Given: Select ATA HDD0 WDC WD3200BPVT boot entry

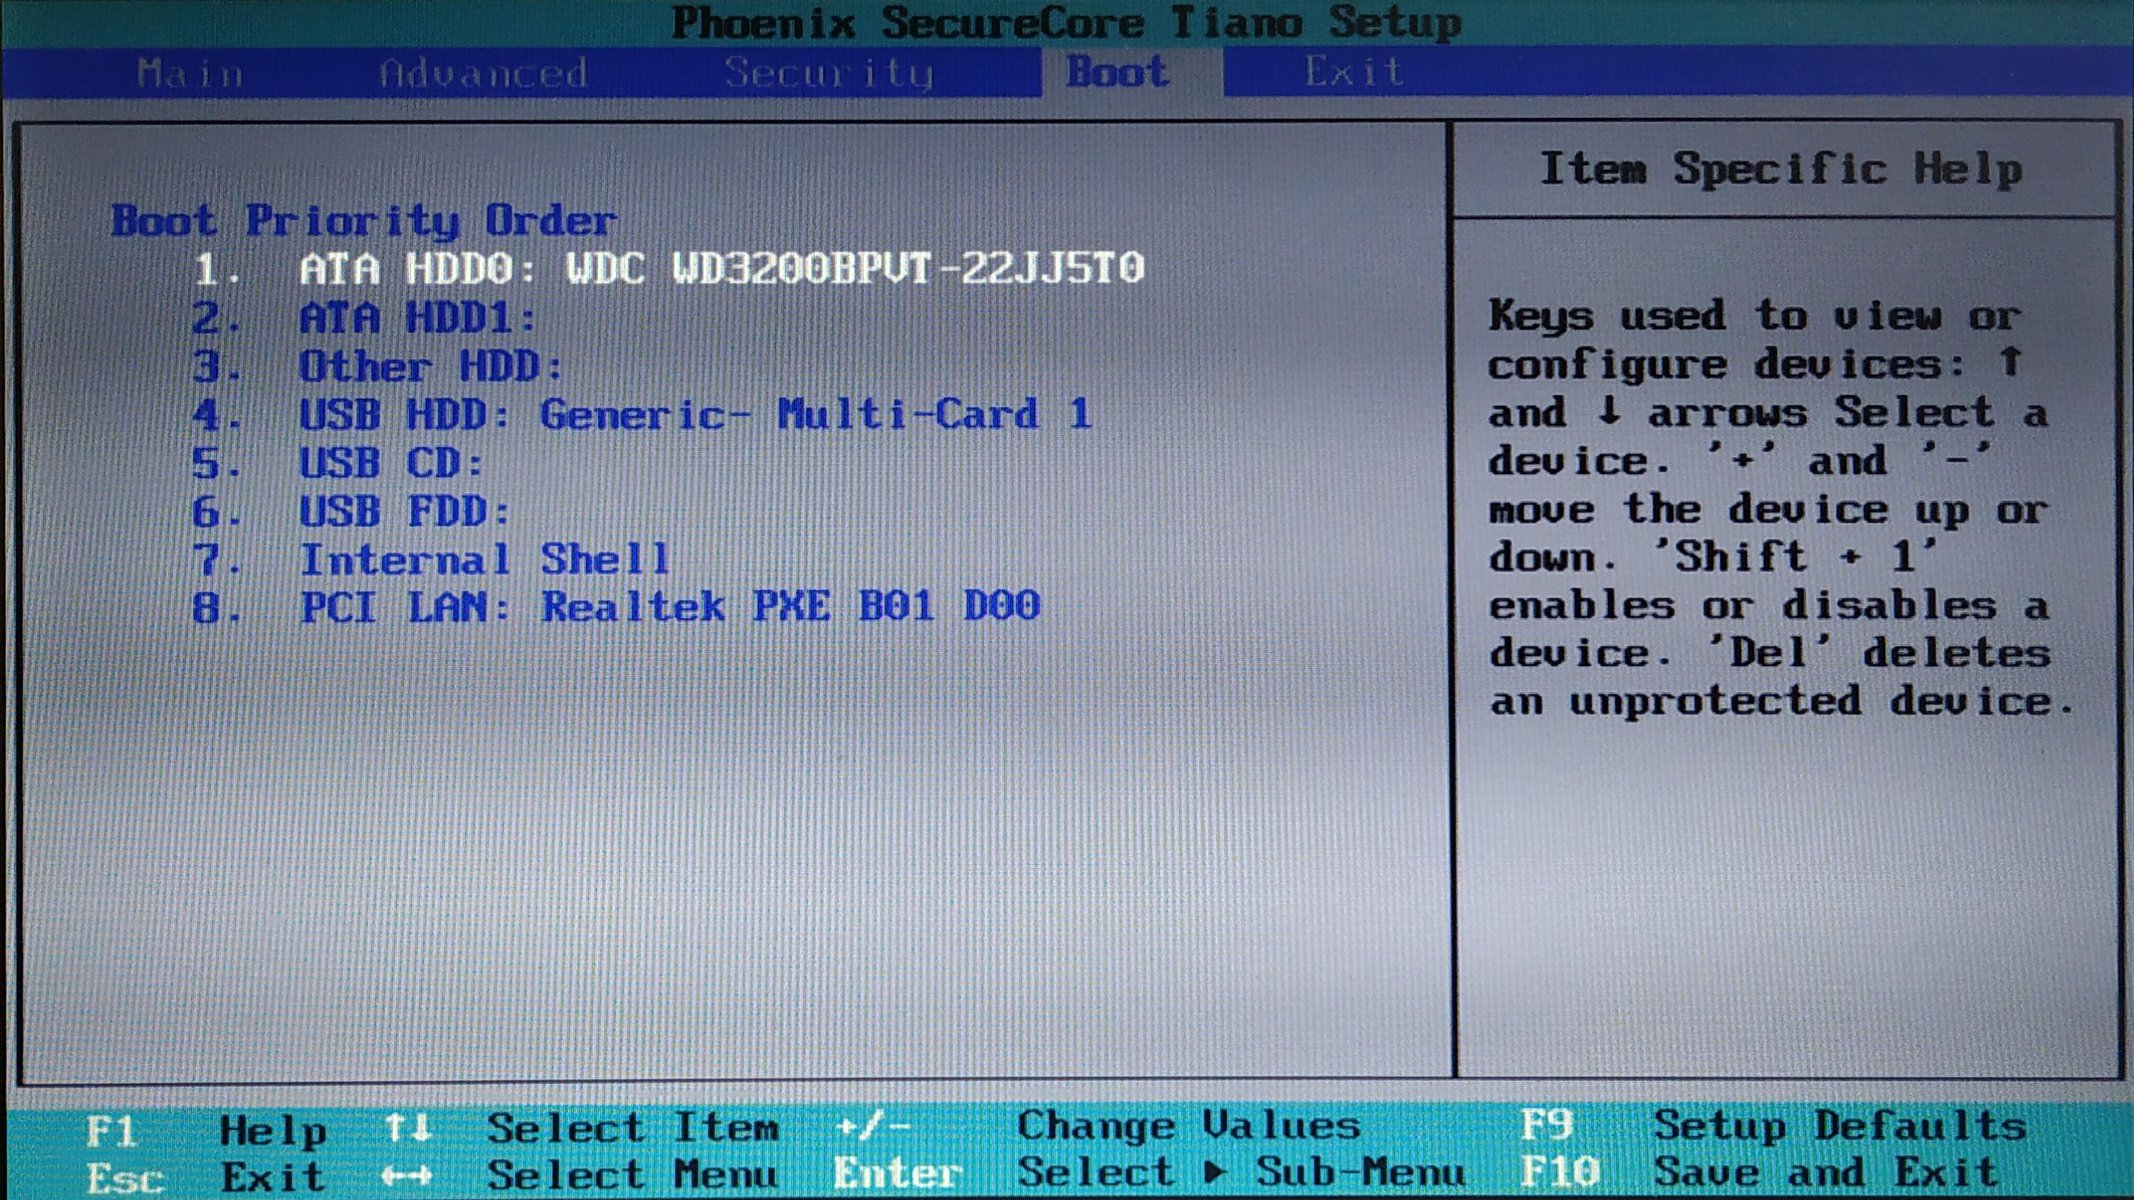Looking at the screenshot, I should 669,268.
